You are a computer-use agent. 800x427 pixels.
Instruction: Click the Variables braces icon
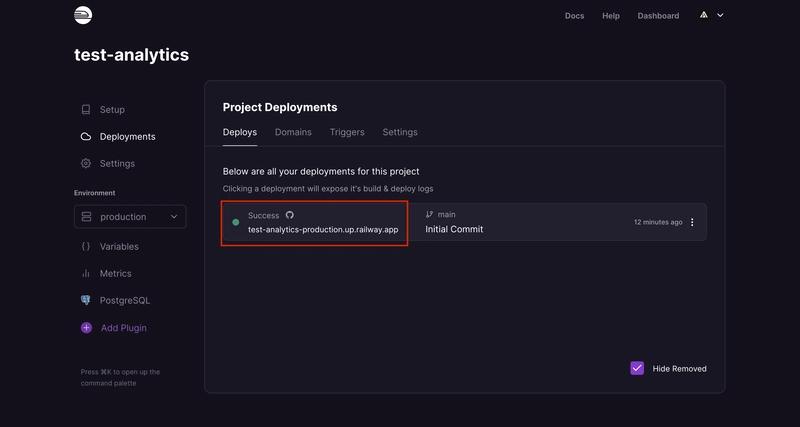86,246
